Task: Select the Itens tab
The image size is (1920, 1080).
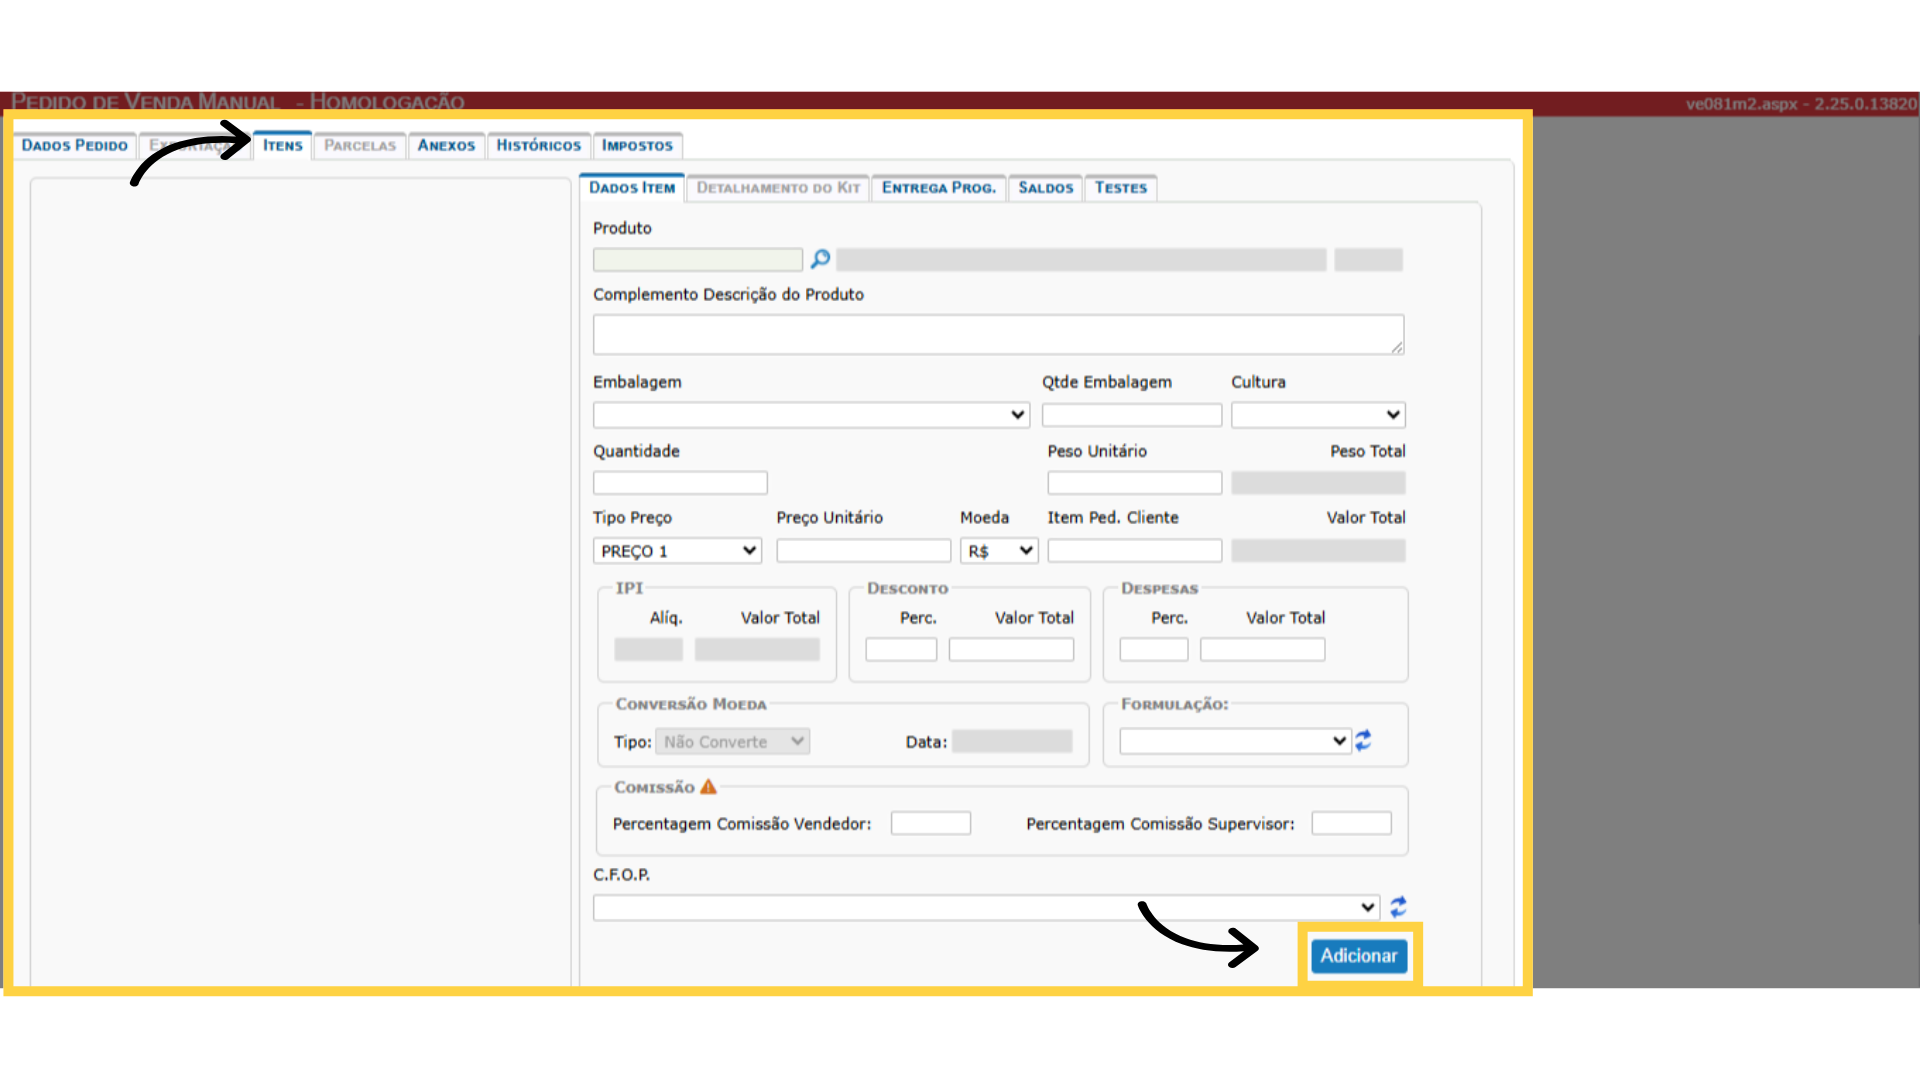Action: 283,146
